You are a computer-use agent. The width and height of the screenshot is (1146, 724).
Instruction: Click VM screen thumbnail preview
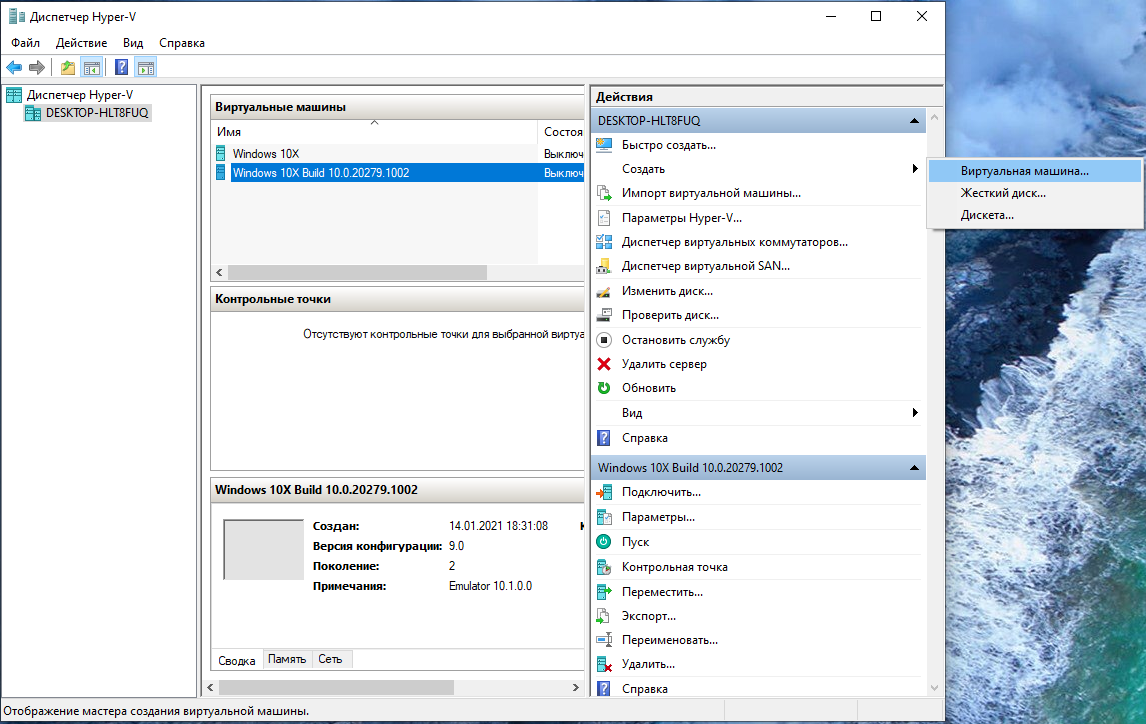pyautogui.click(x=263, y=549)
